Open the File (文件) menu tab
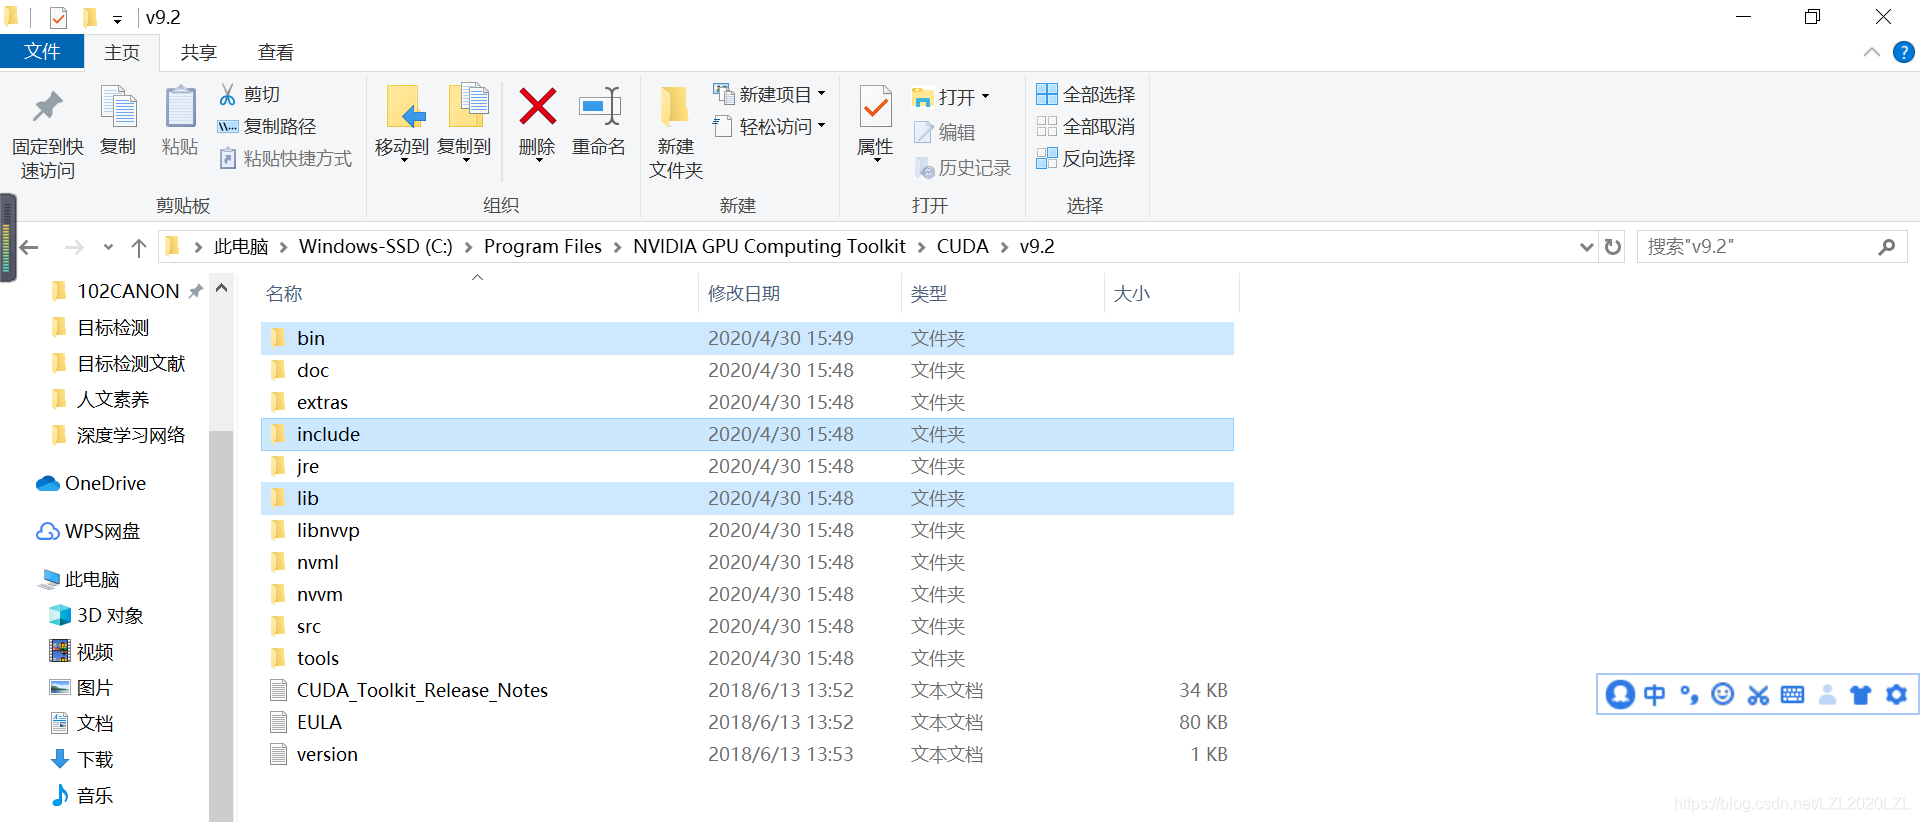This screenshot has height=822, width=1920. click(42, 52)
